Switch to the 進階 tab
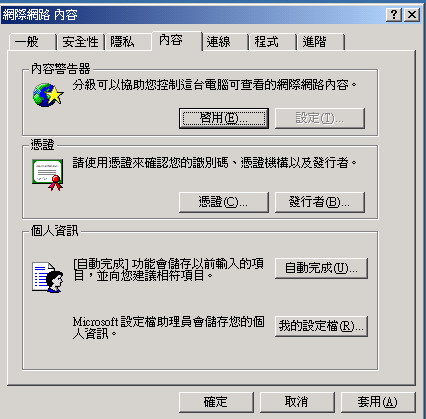 point(320,42)
